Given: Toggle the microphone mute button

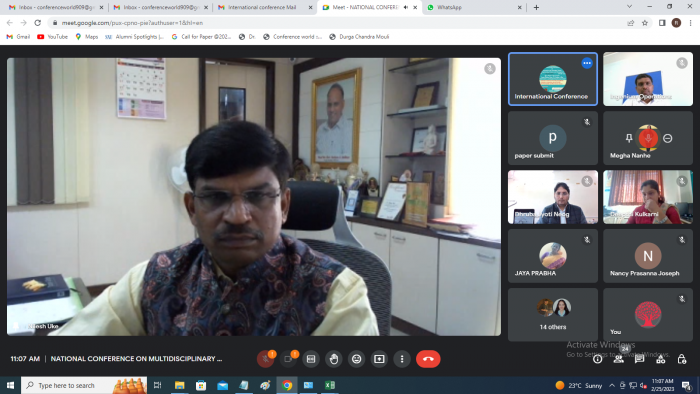Looking at the screenshot, I should click(265, 359).
